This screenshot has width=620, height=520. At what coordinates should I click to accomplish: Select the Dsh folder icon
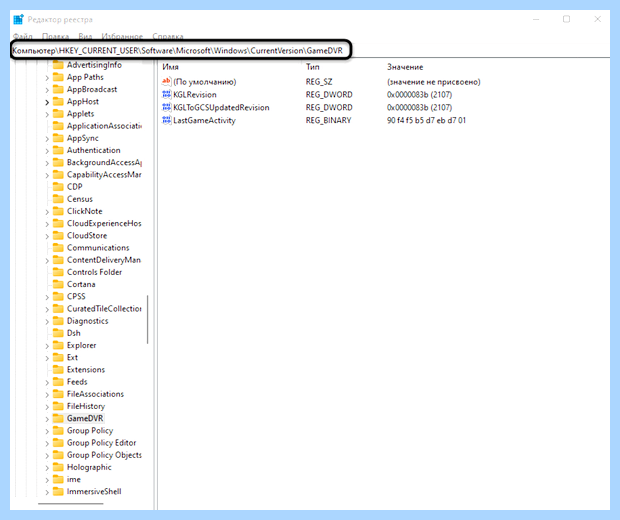click(x=58, y=333)
